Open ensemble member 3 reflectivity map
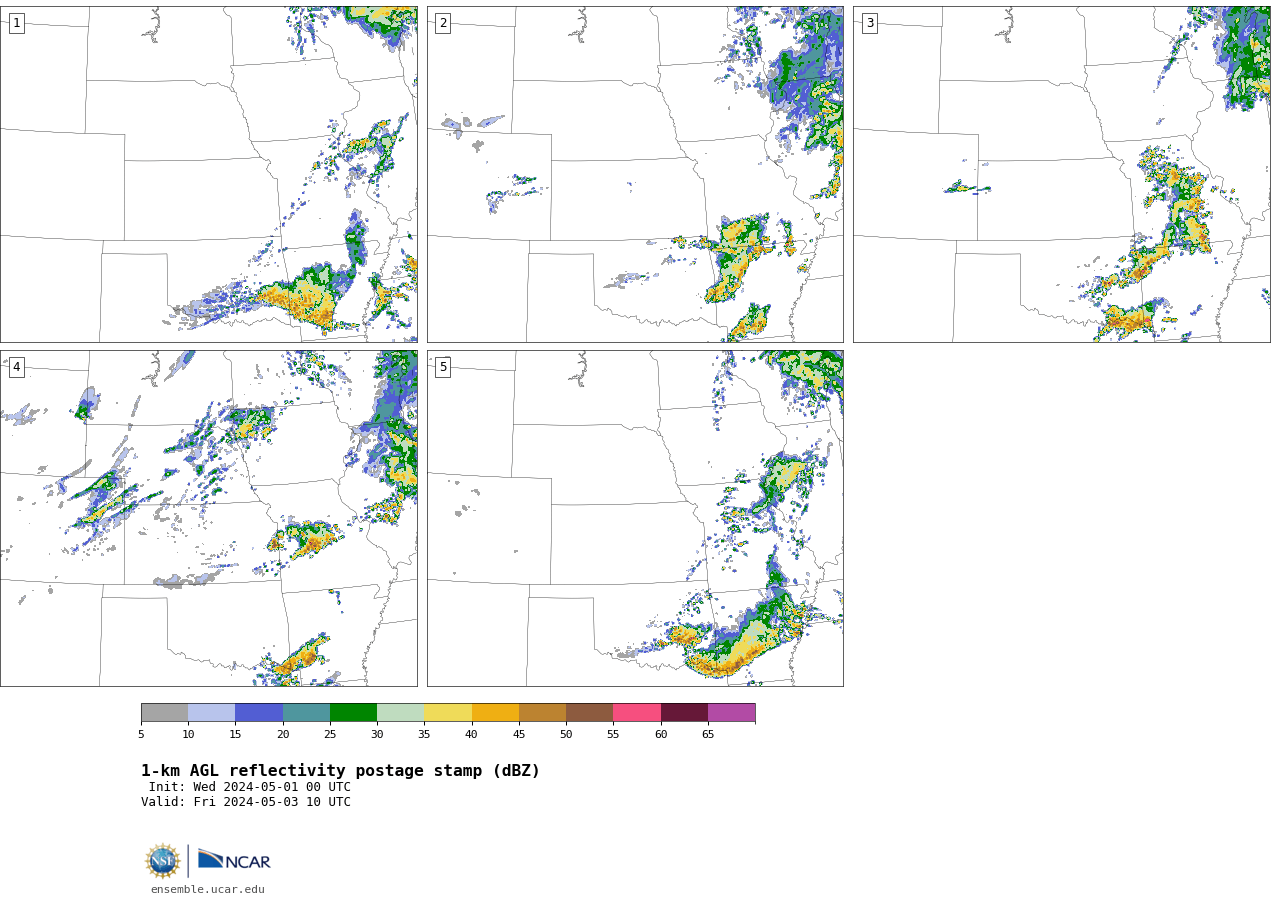This screenshot has width=1280, height=901. pyautogui.click(x=1061, y=174)
